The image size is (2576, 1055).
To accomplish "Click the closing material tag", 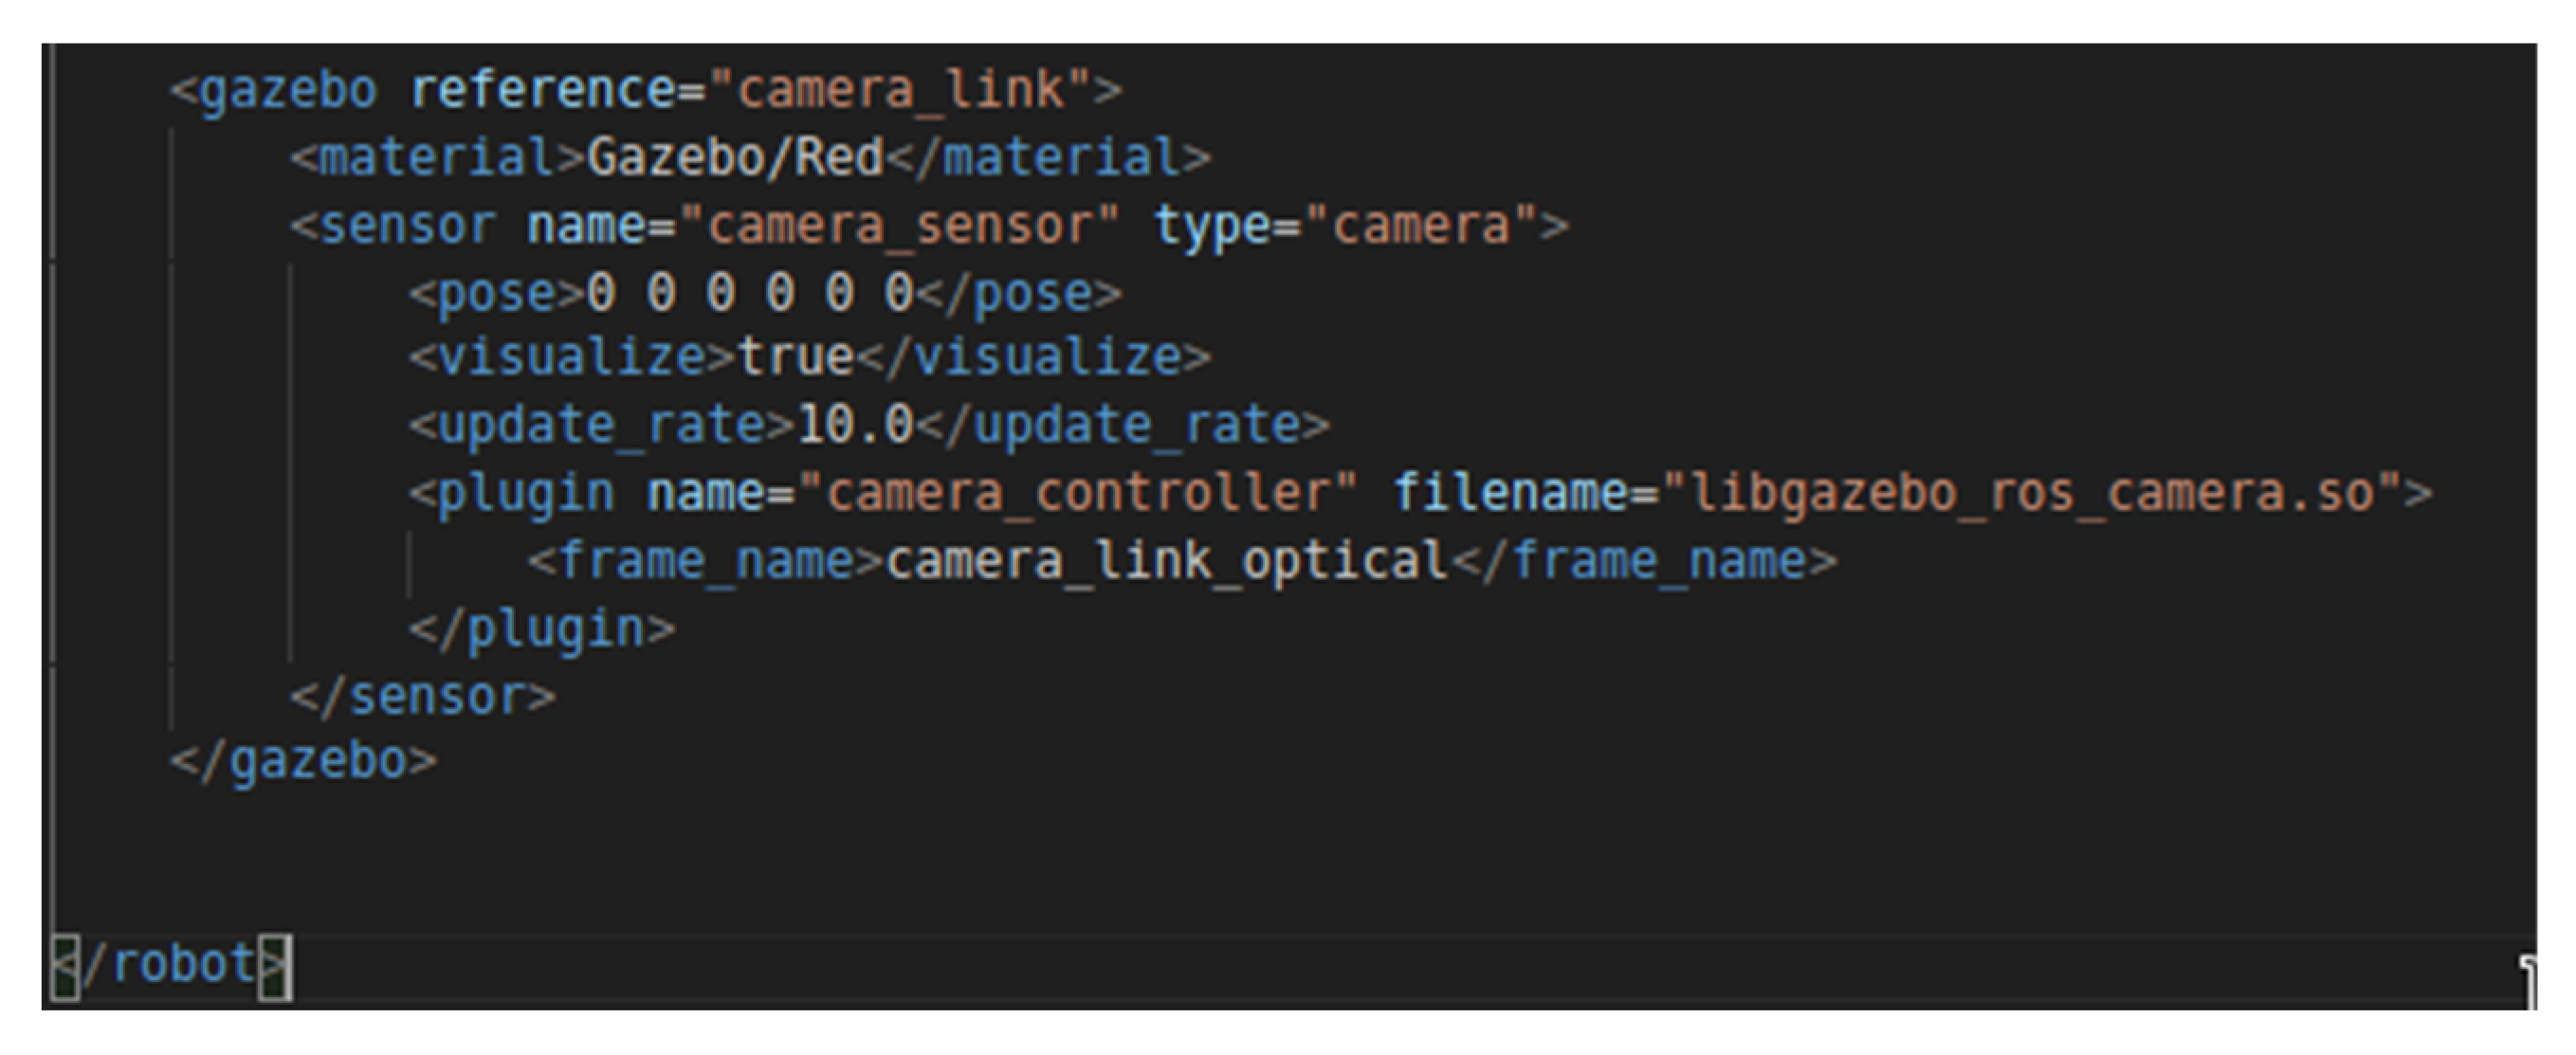I will click(x=1048, y=158).
